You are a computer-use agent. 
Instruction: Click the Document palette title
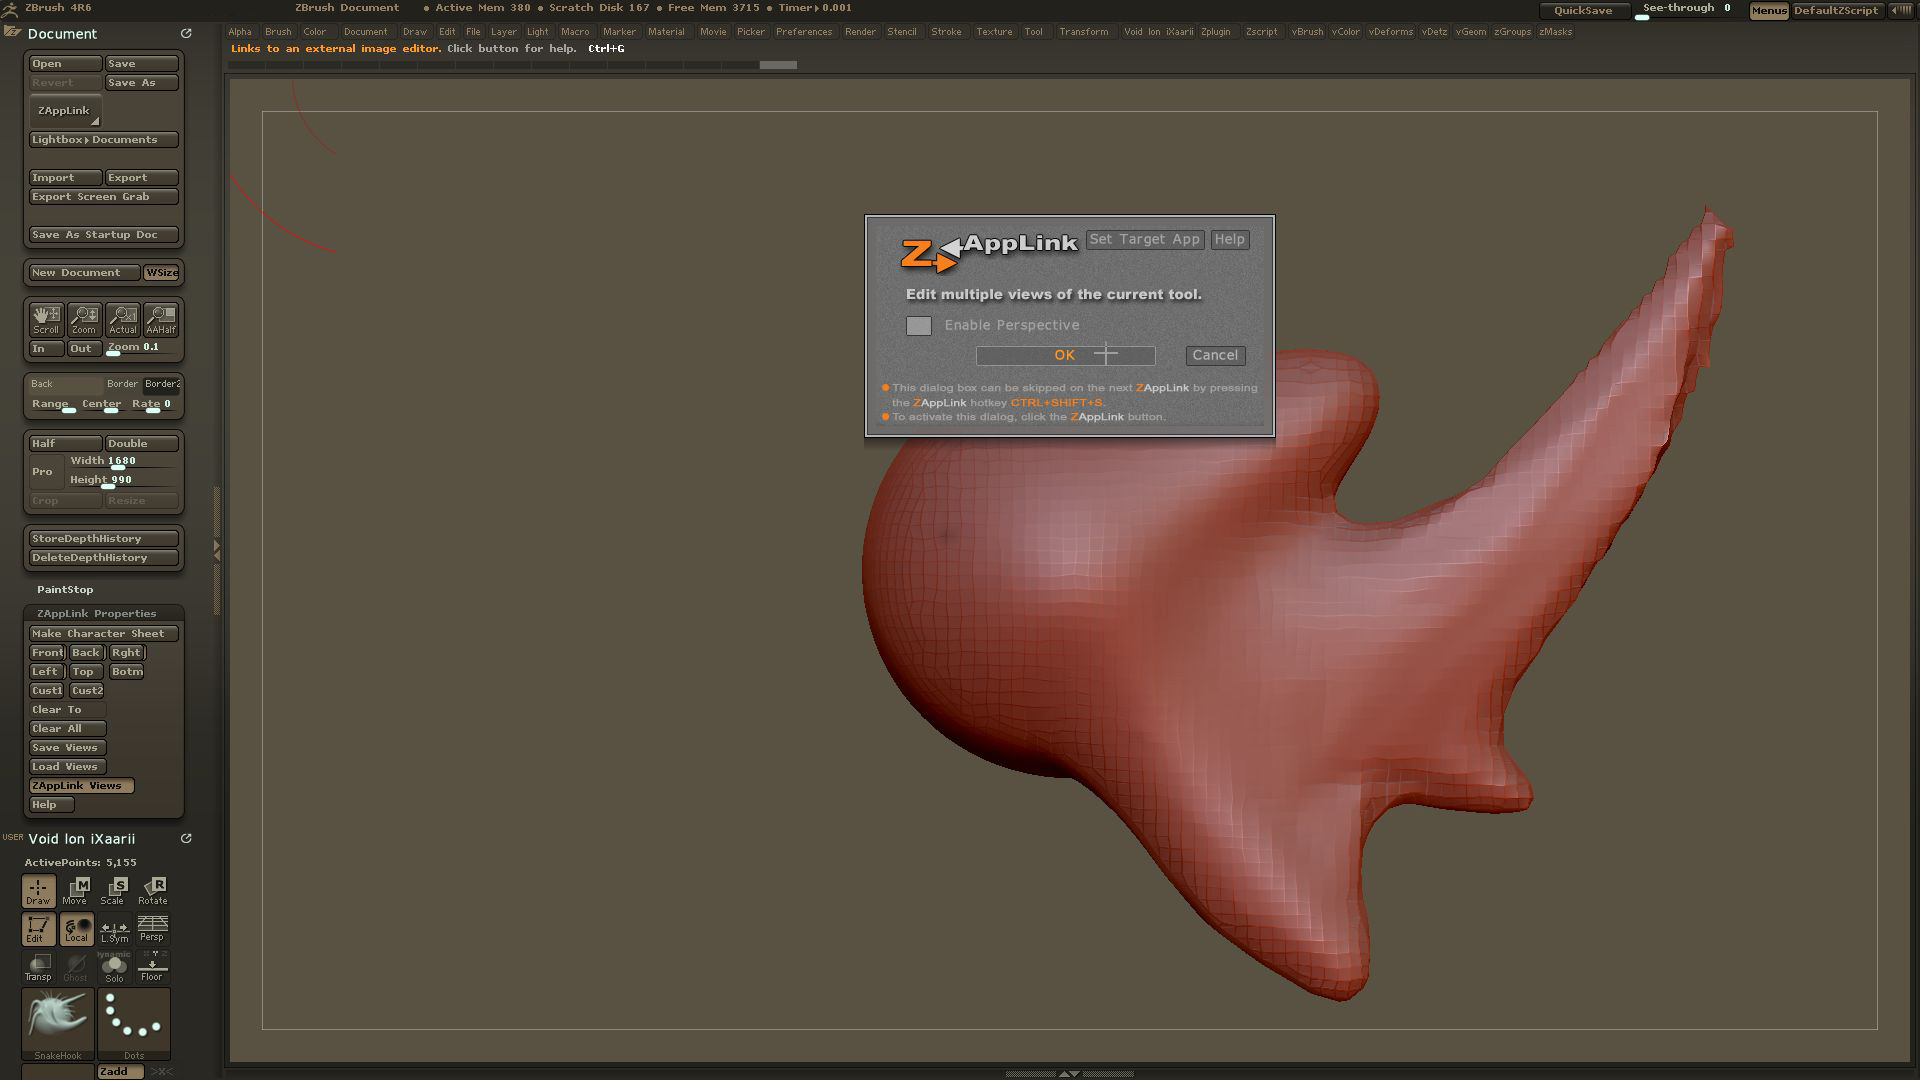tap(62, 34)
